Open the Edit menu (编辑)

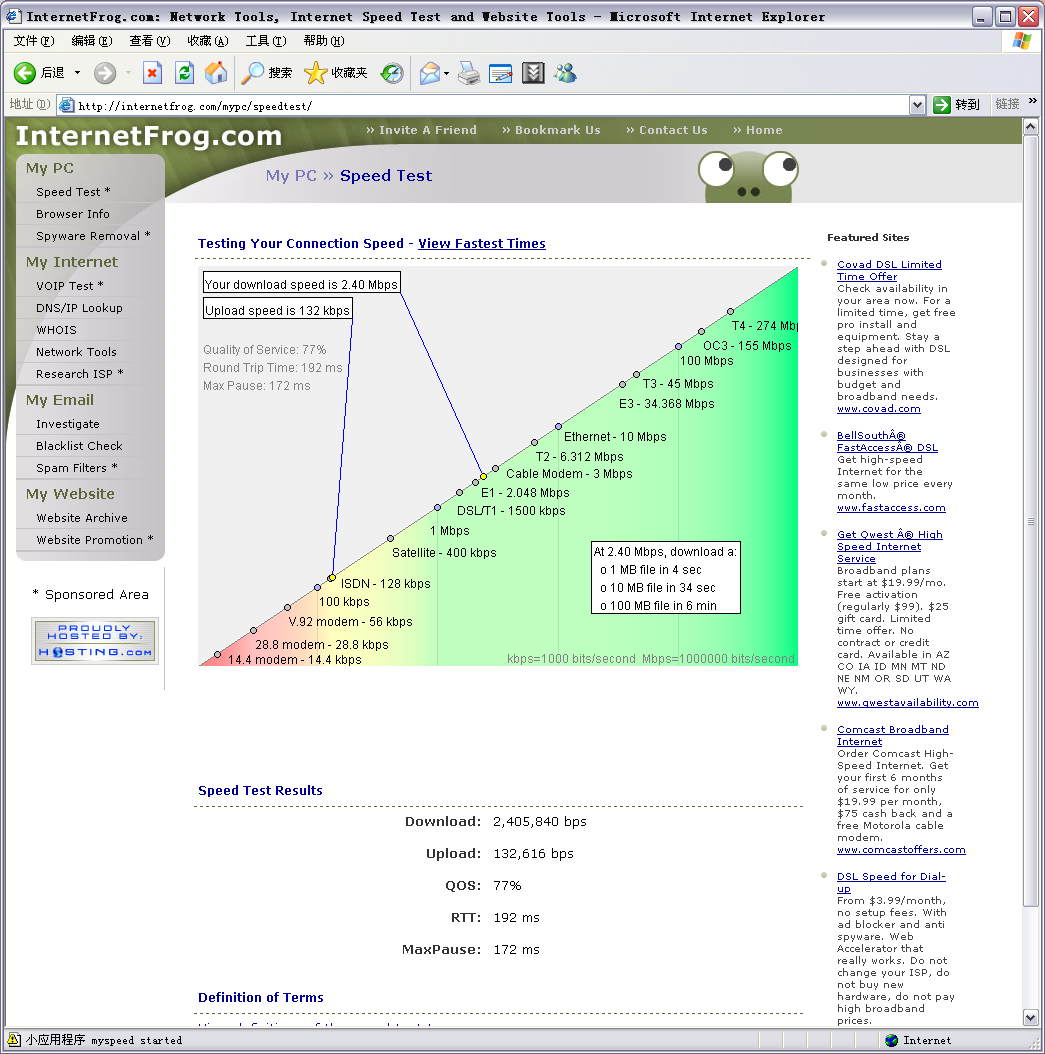click(x=92, y=41)
